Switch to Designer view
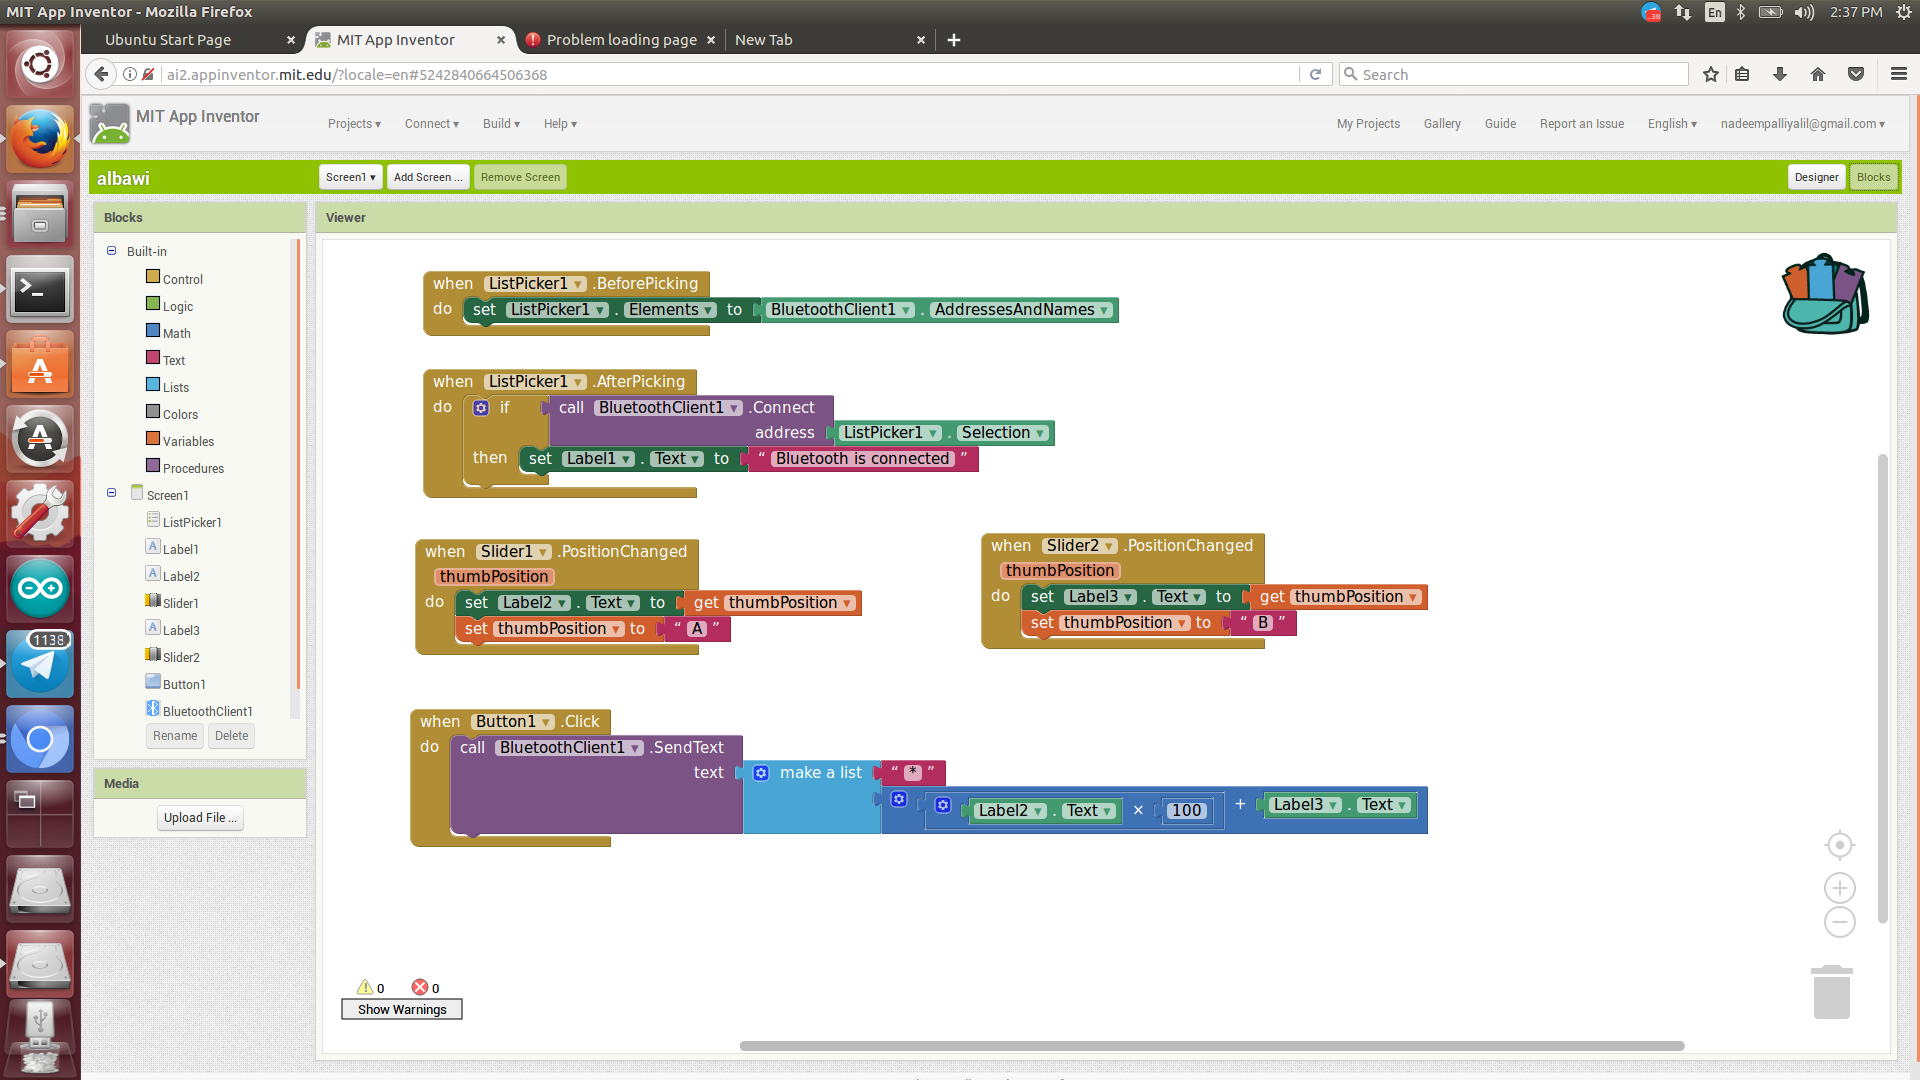The width and height of the screenshot is (1920, 1080). point(1816,177)
